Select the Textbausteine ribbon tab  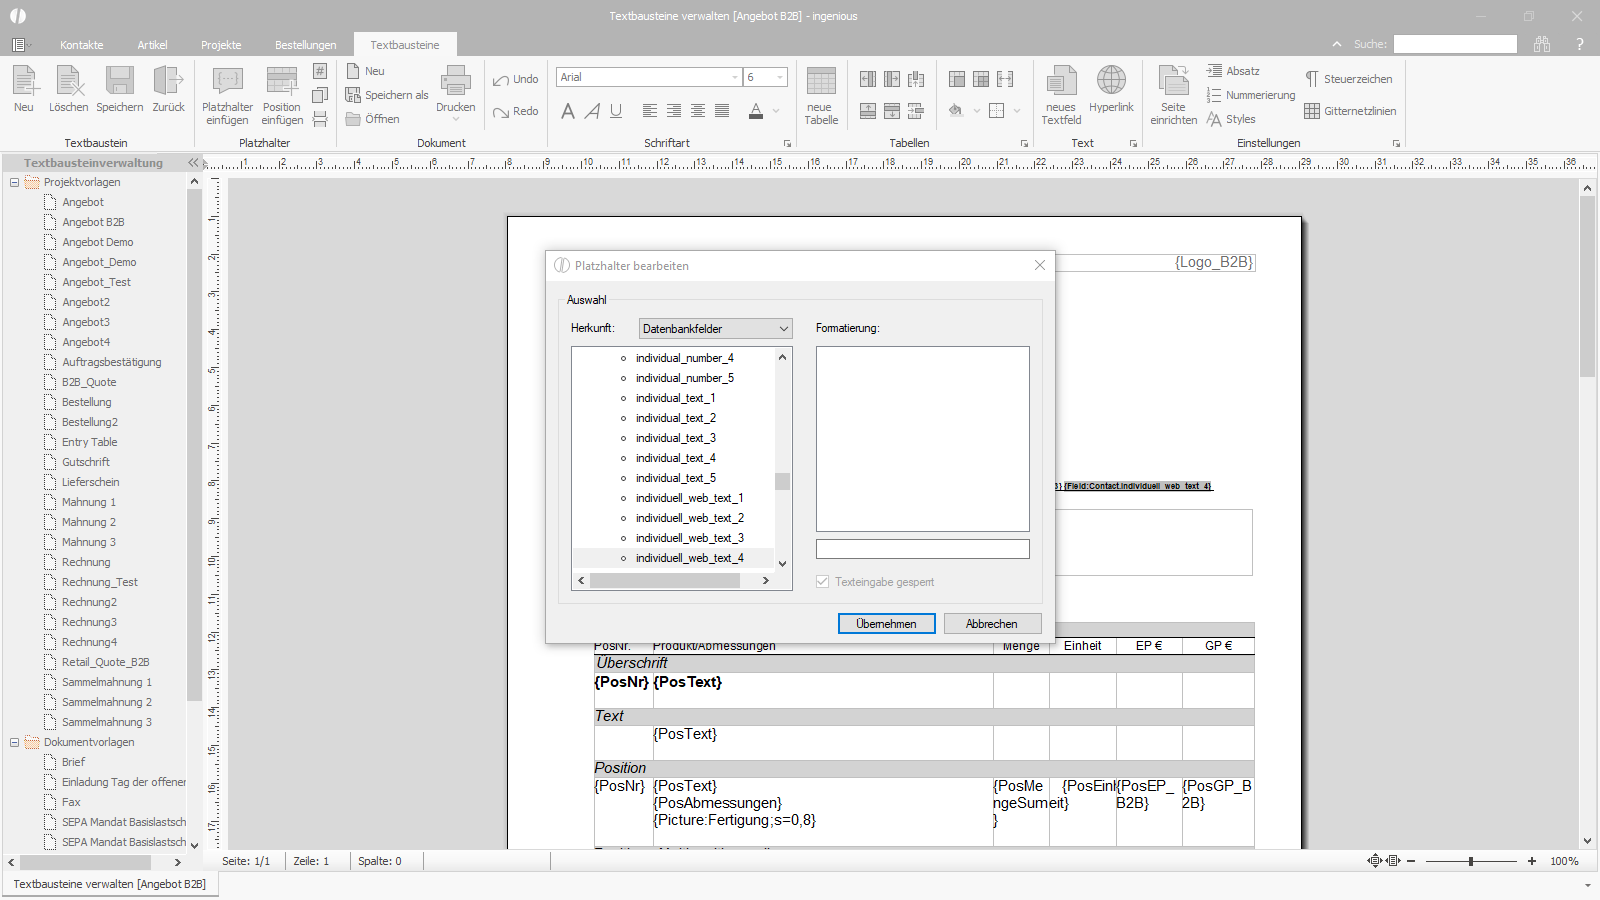coord(405,45)
